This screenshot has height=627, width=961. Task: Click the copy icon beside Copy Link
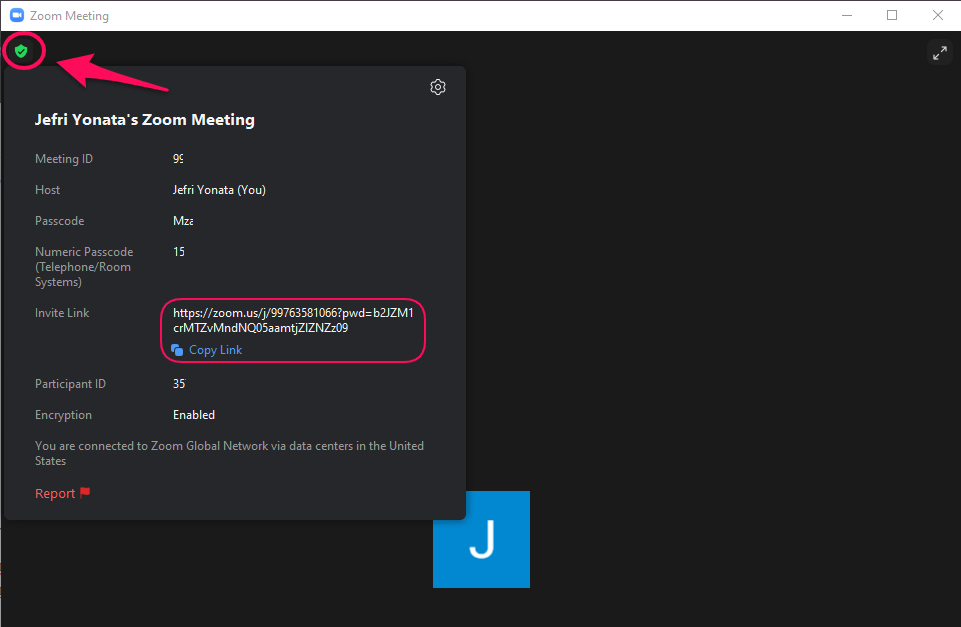pos(177,350)
